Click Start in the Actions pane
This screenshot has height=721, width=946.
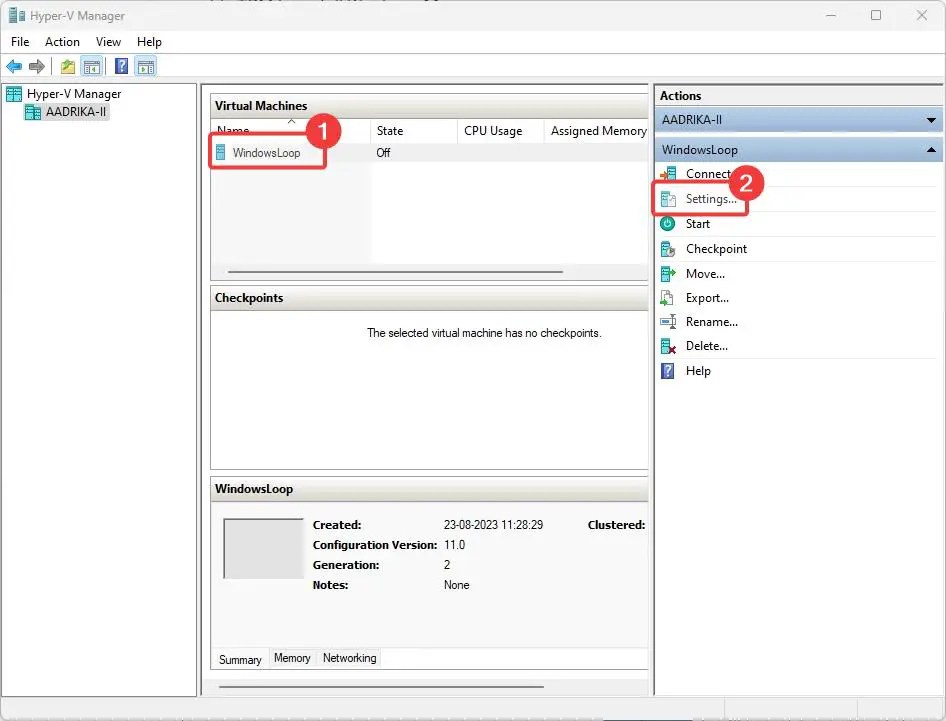(697, 224)
